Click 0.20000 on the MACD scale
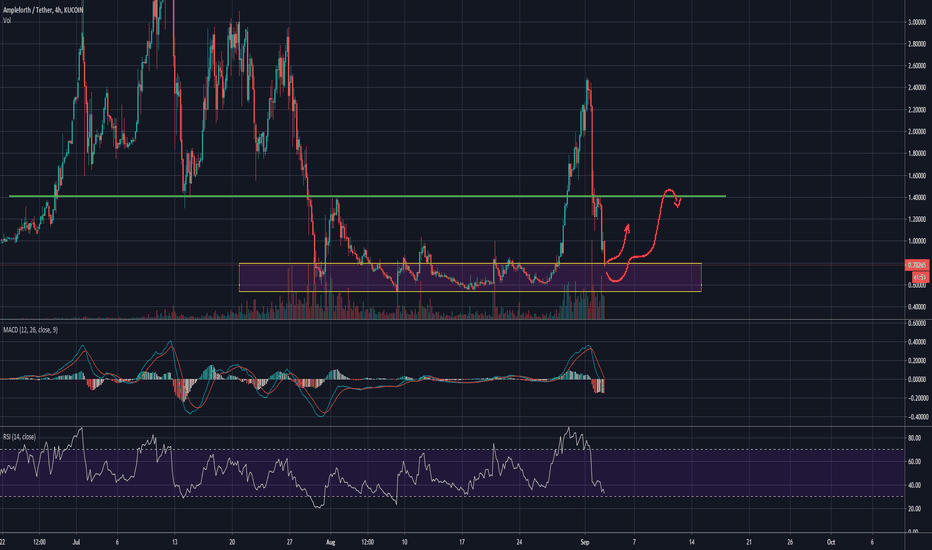The height and width of the screenshot is (550, 932). point(917,360)
